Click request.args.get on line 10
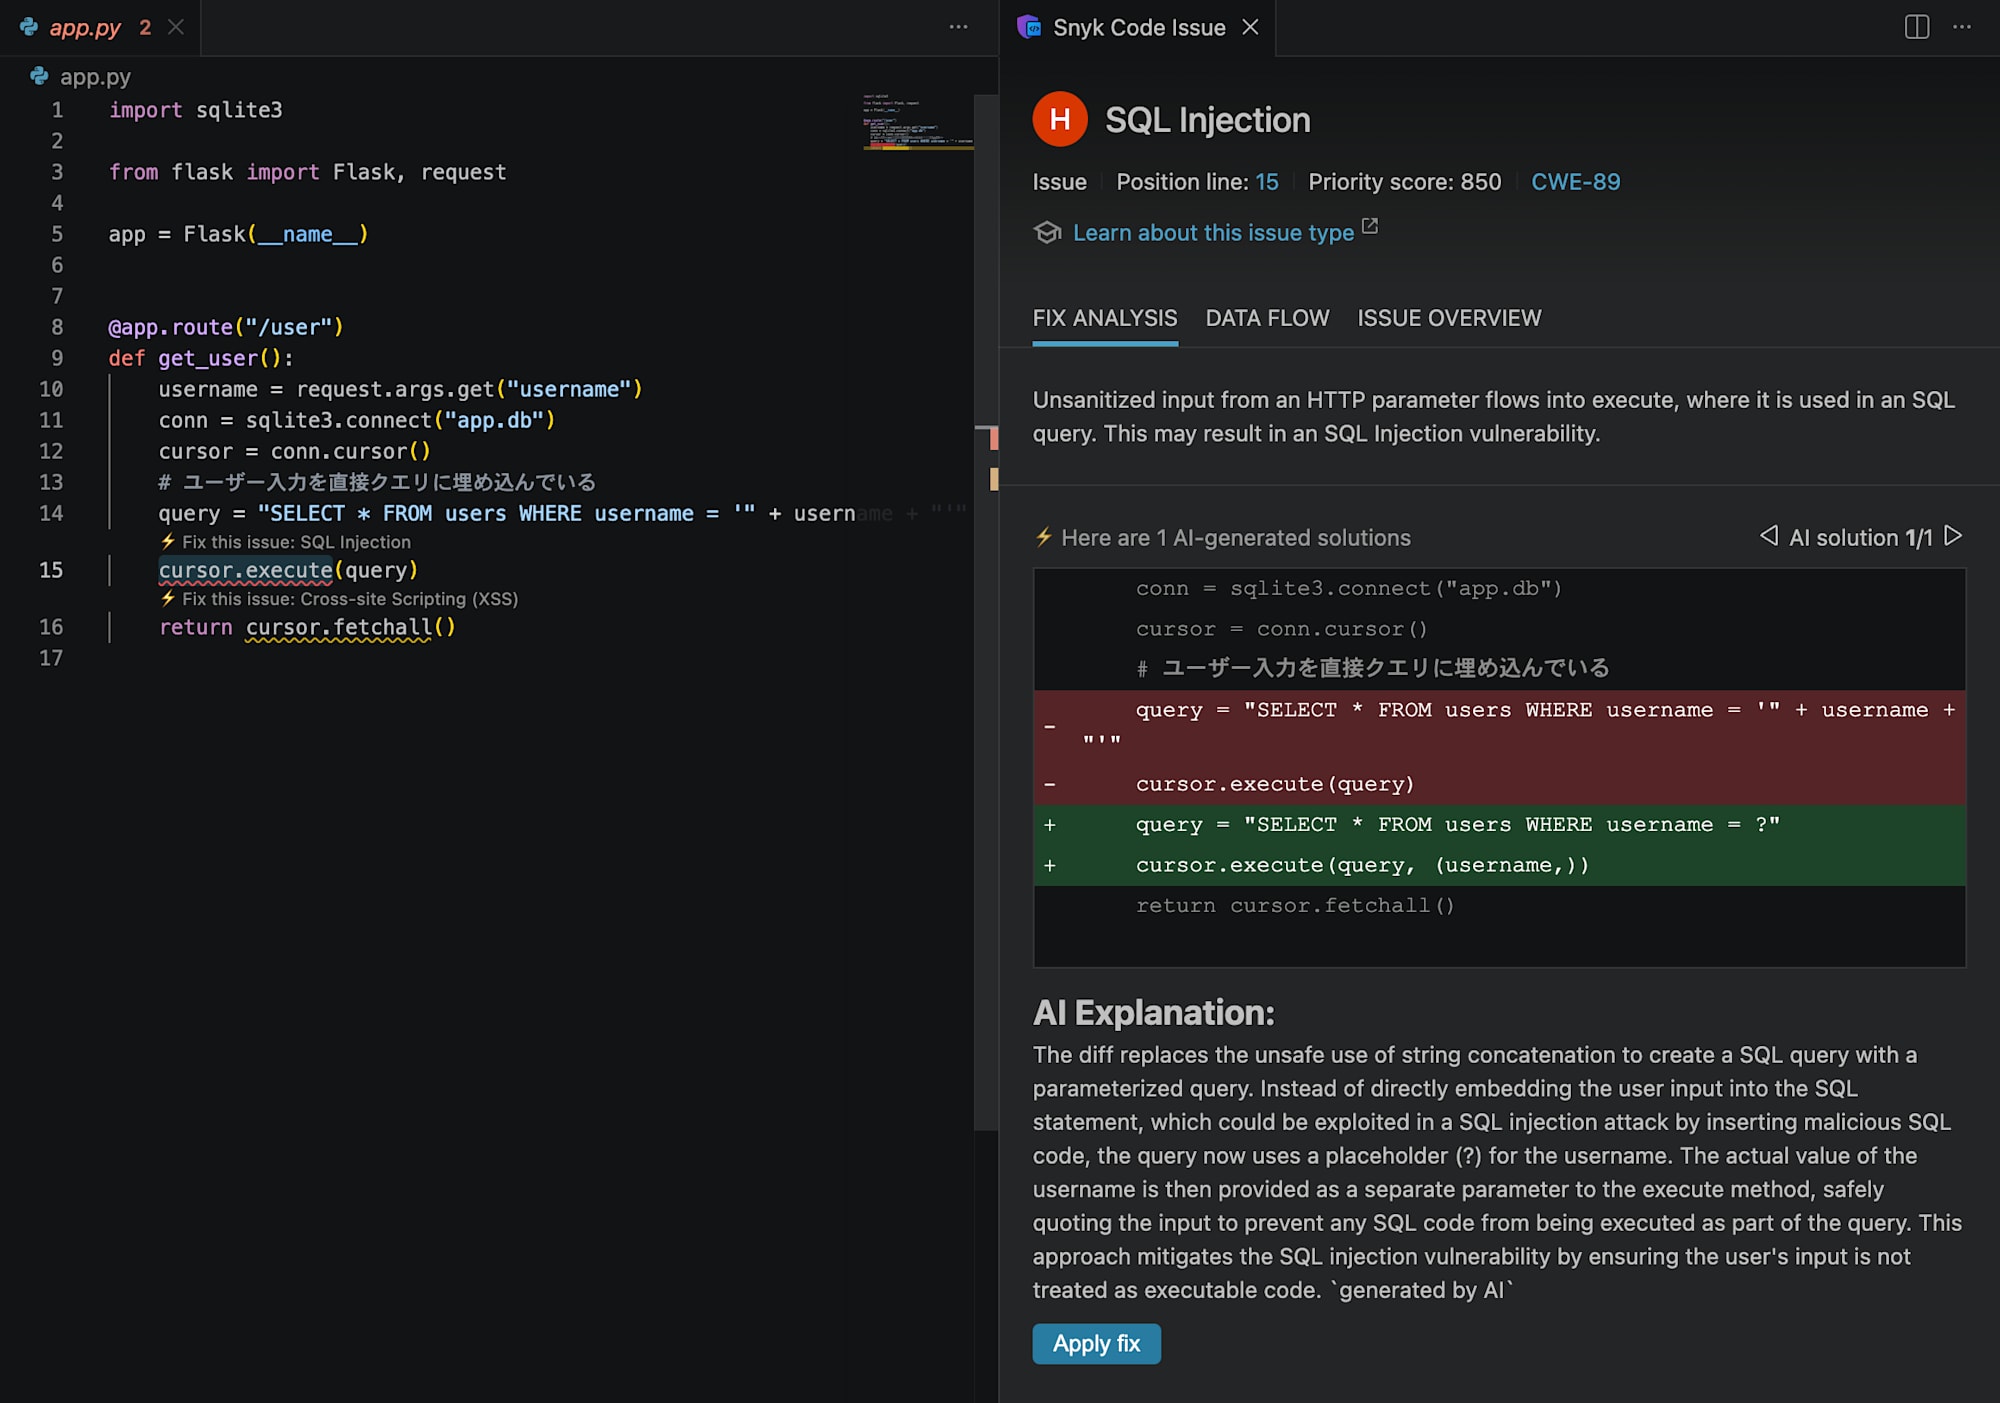The image size is (2000, 1403). (x=395, y=389)
